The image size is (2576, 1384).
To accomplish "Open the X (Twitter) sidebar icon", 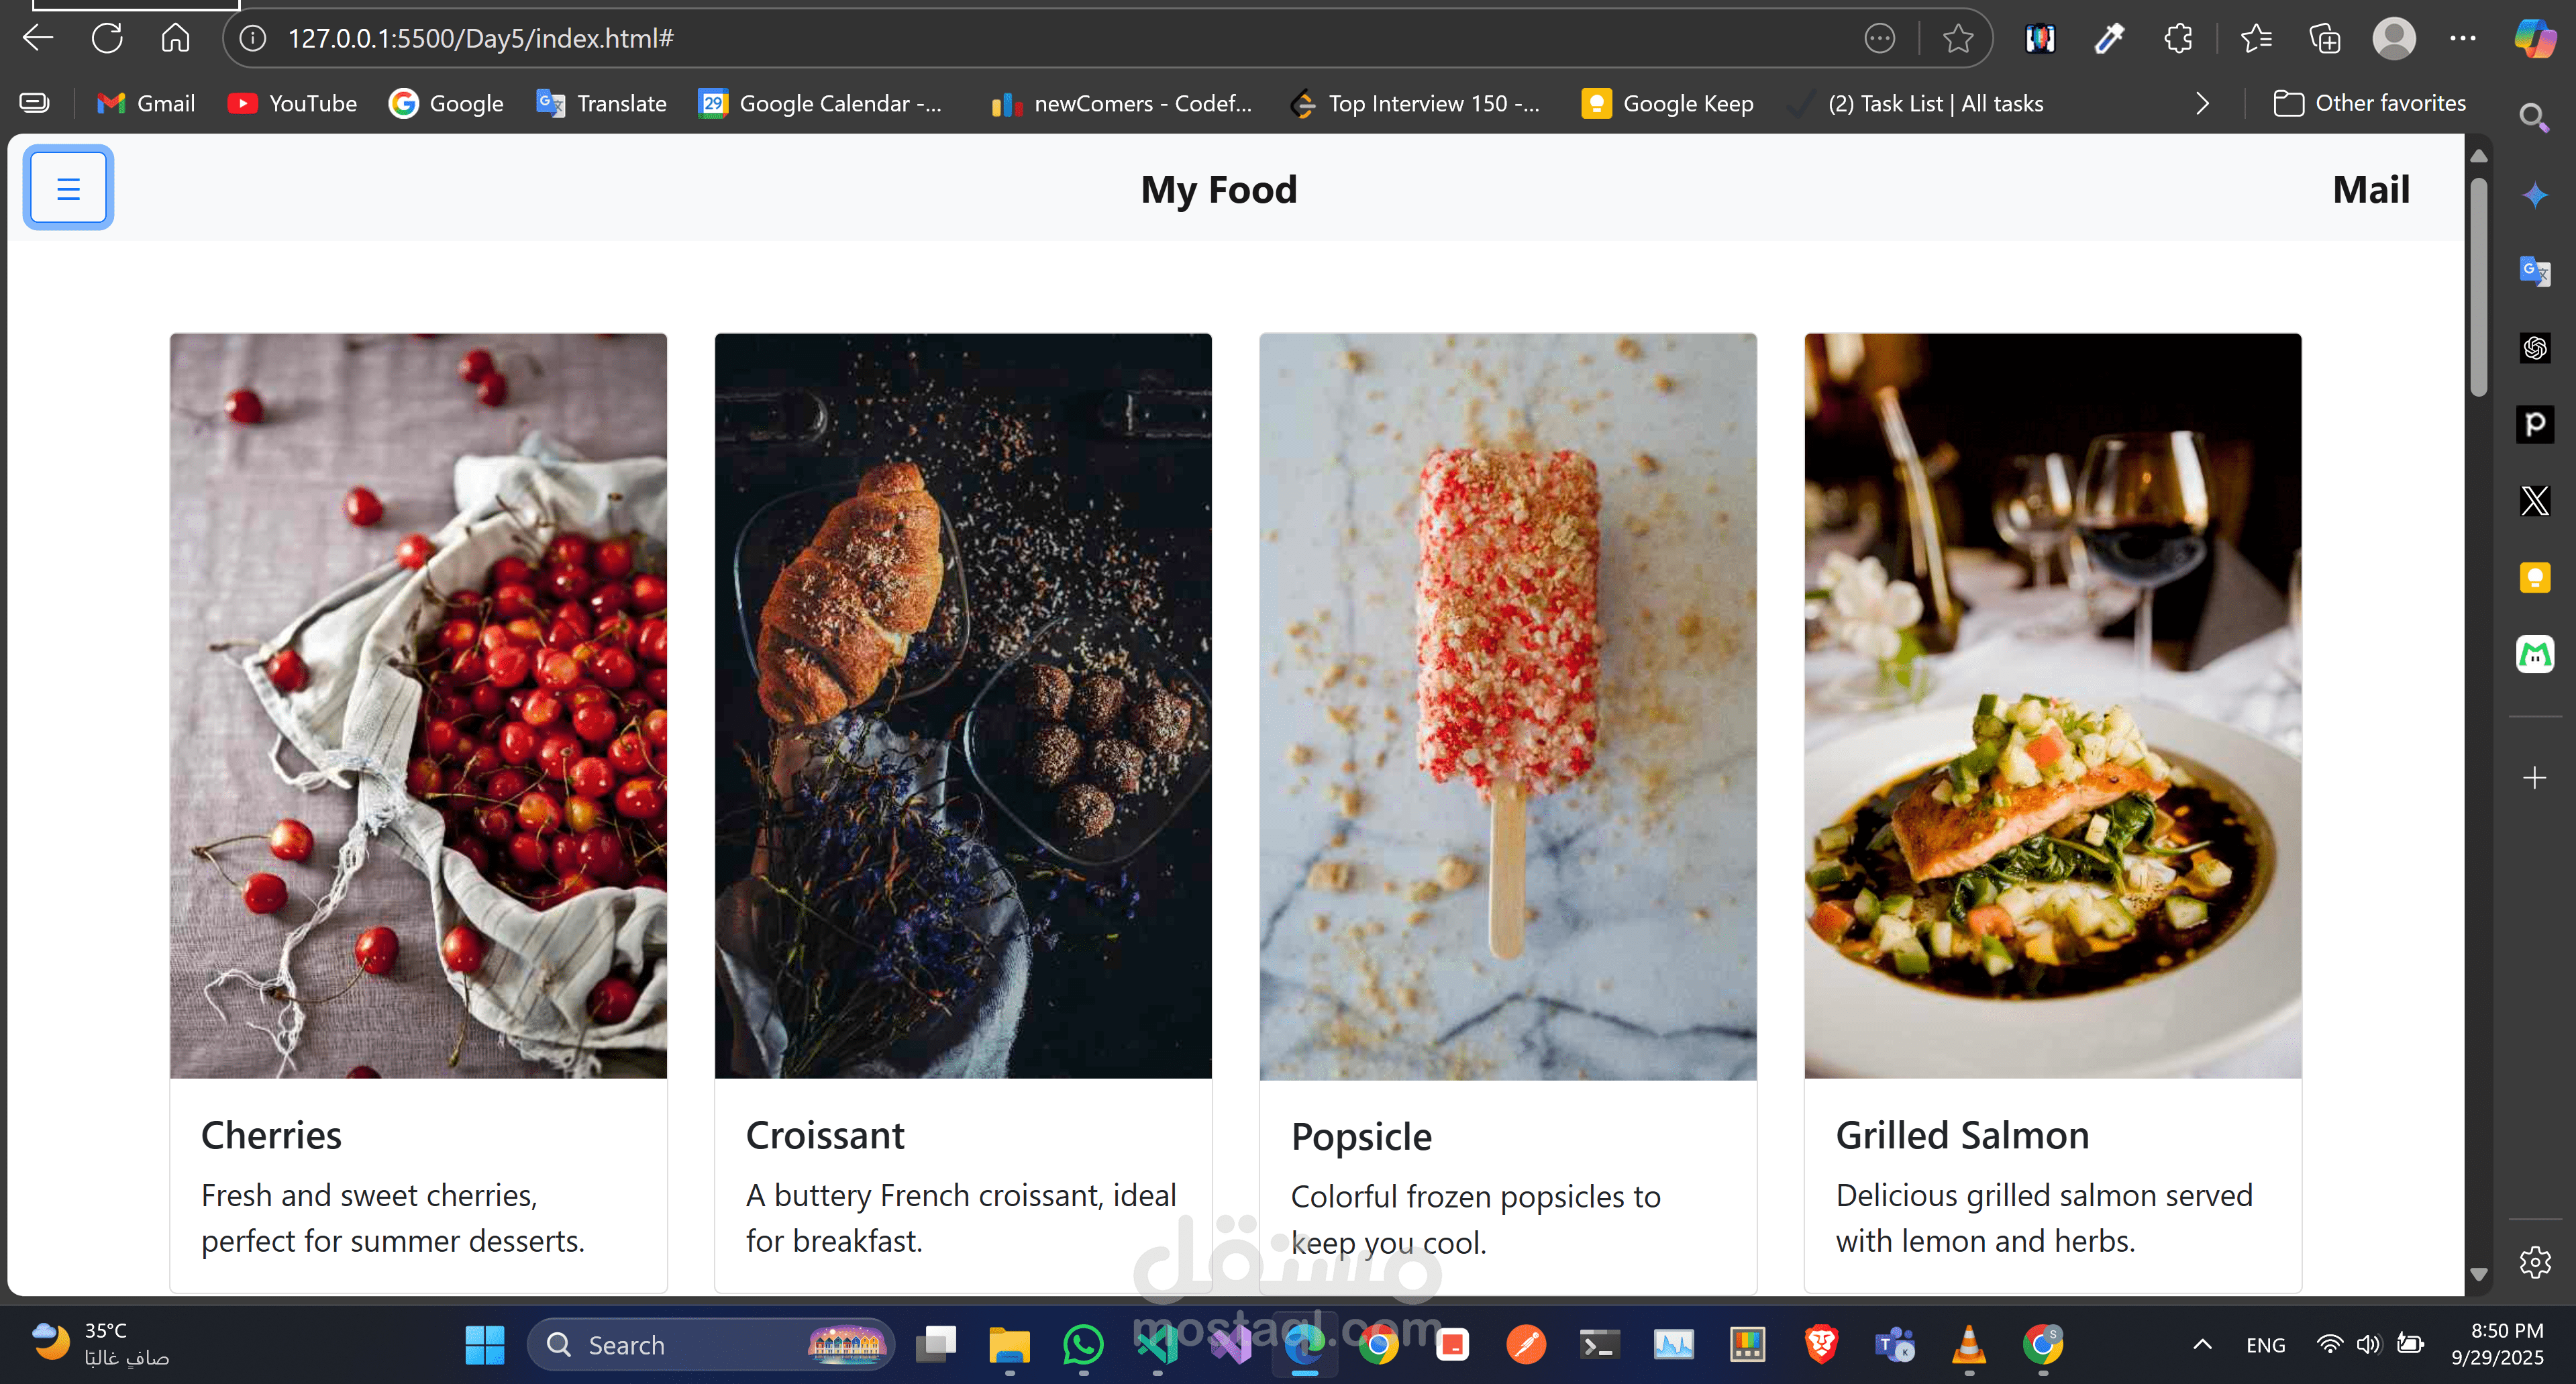I will click(x=2534, y=501).
